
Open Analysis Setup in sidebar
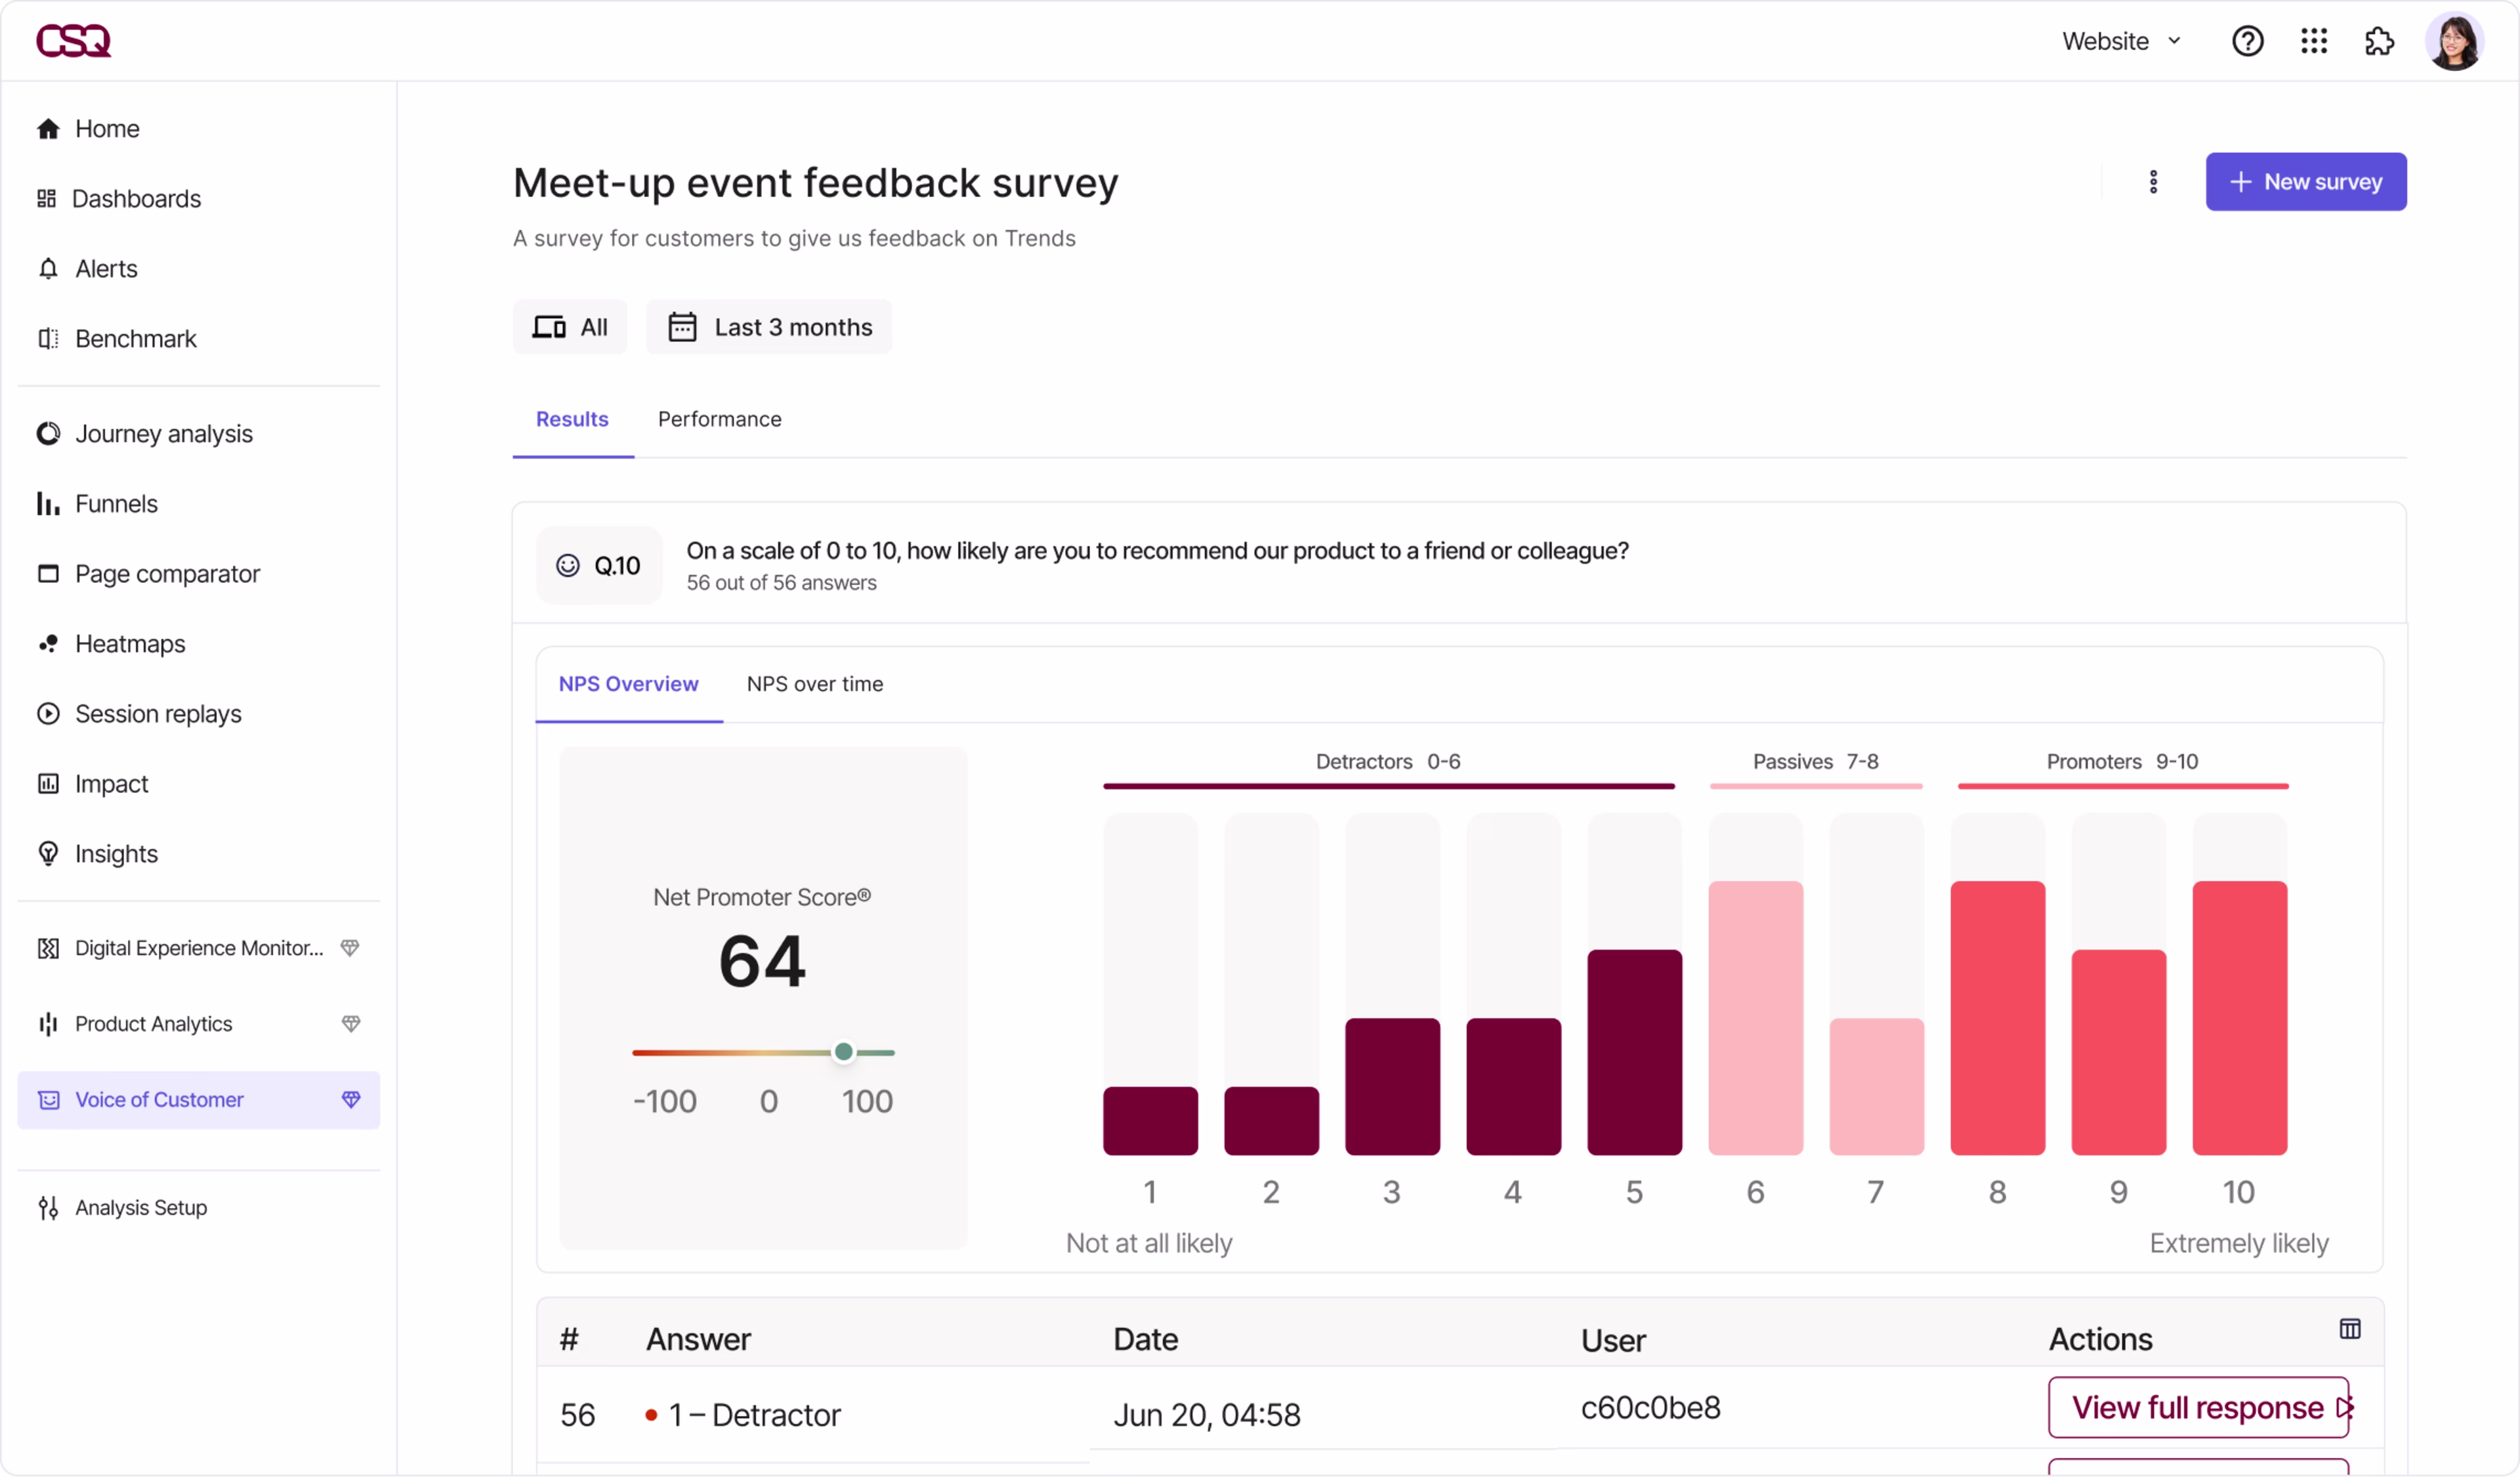click(x=141, y=1208)
